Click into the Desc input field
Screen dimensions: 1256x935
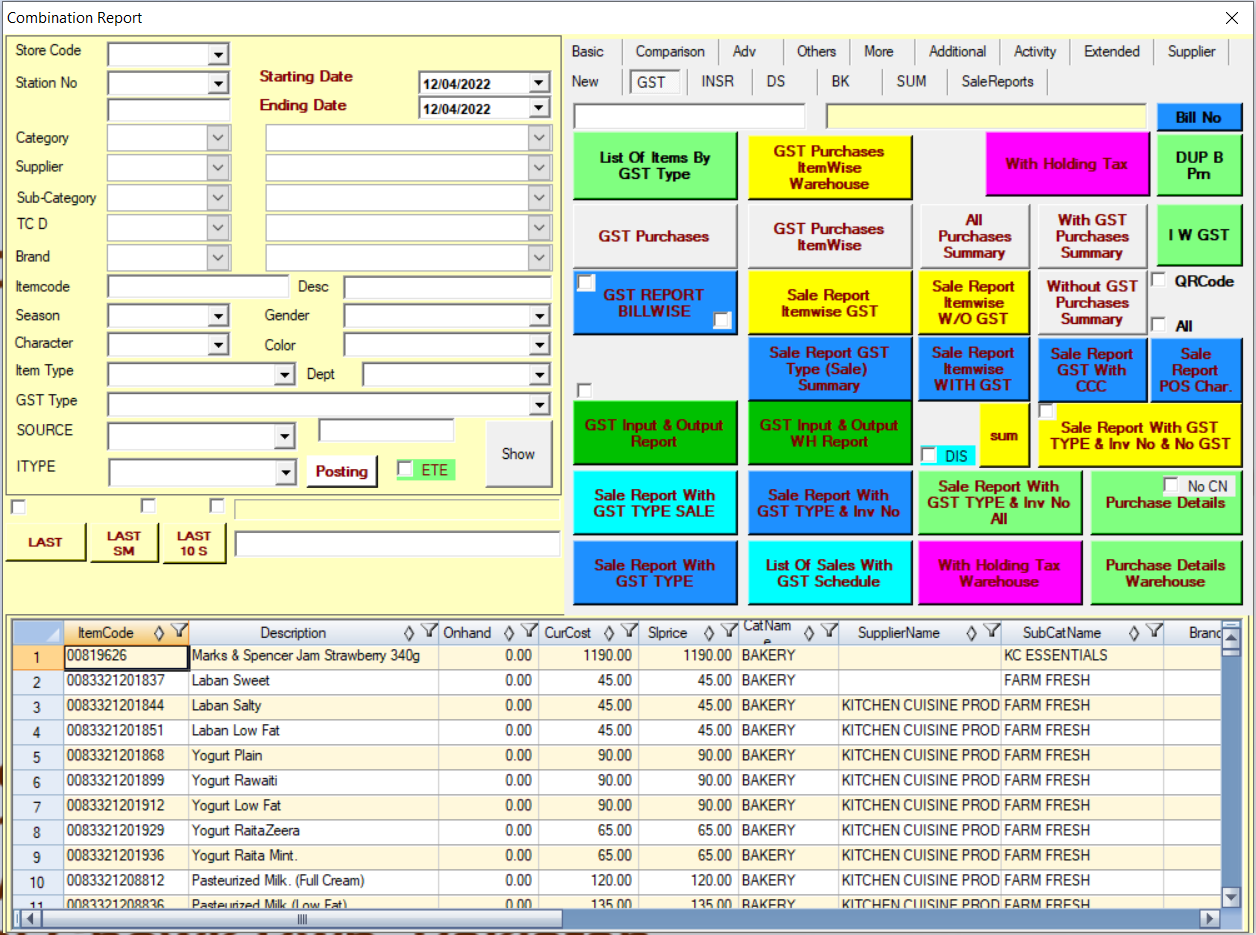(447, 287)
